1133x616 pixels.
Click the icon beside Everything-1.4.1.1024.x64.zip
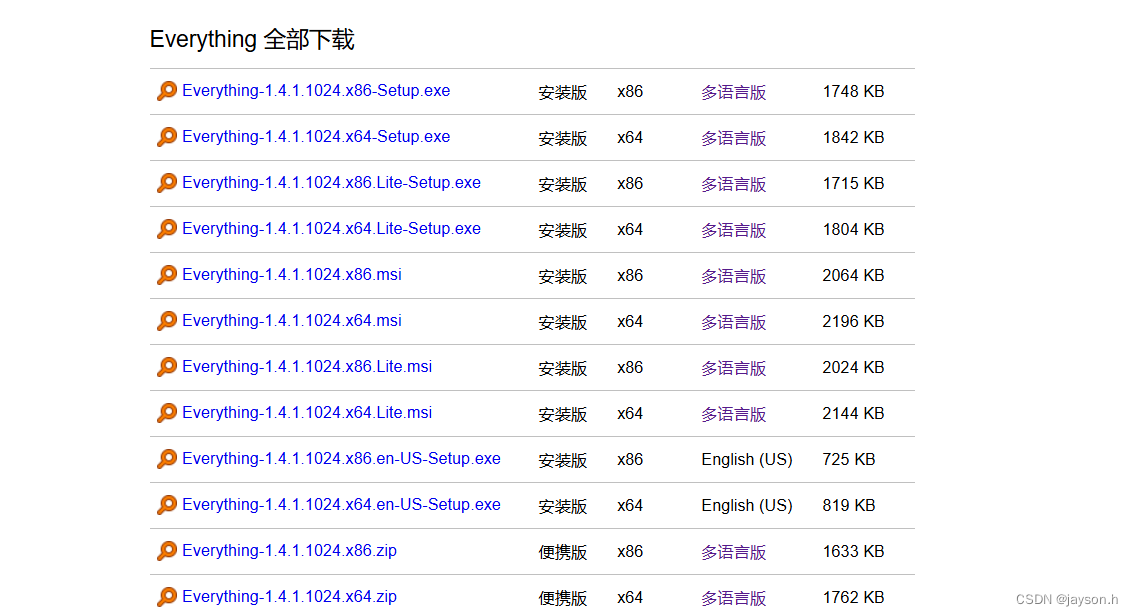167,597
